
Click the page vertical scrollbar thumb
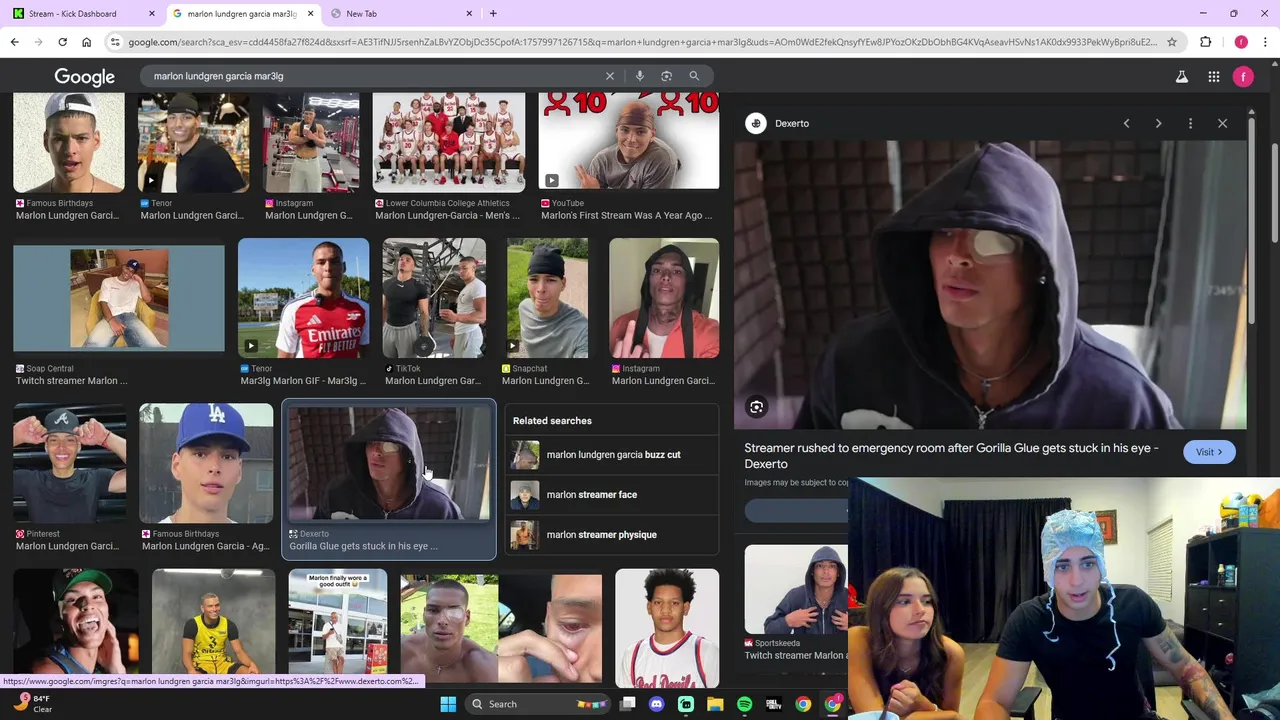[x=1274, y=191]
